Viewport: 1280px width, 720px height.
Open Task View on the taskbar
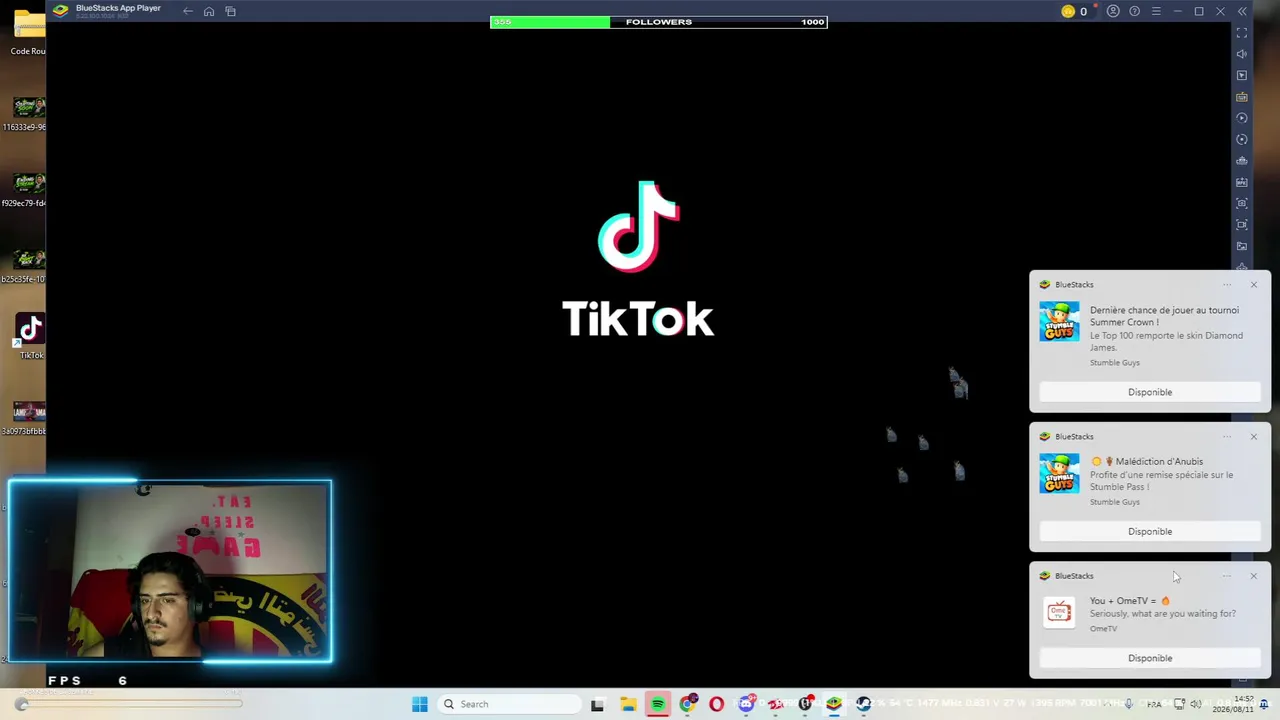tap(597, 704)
